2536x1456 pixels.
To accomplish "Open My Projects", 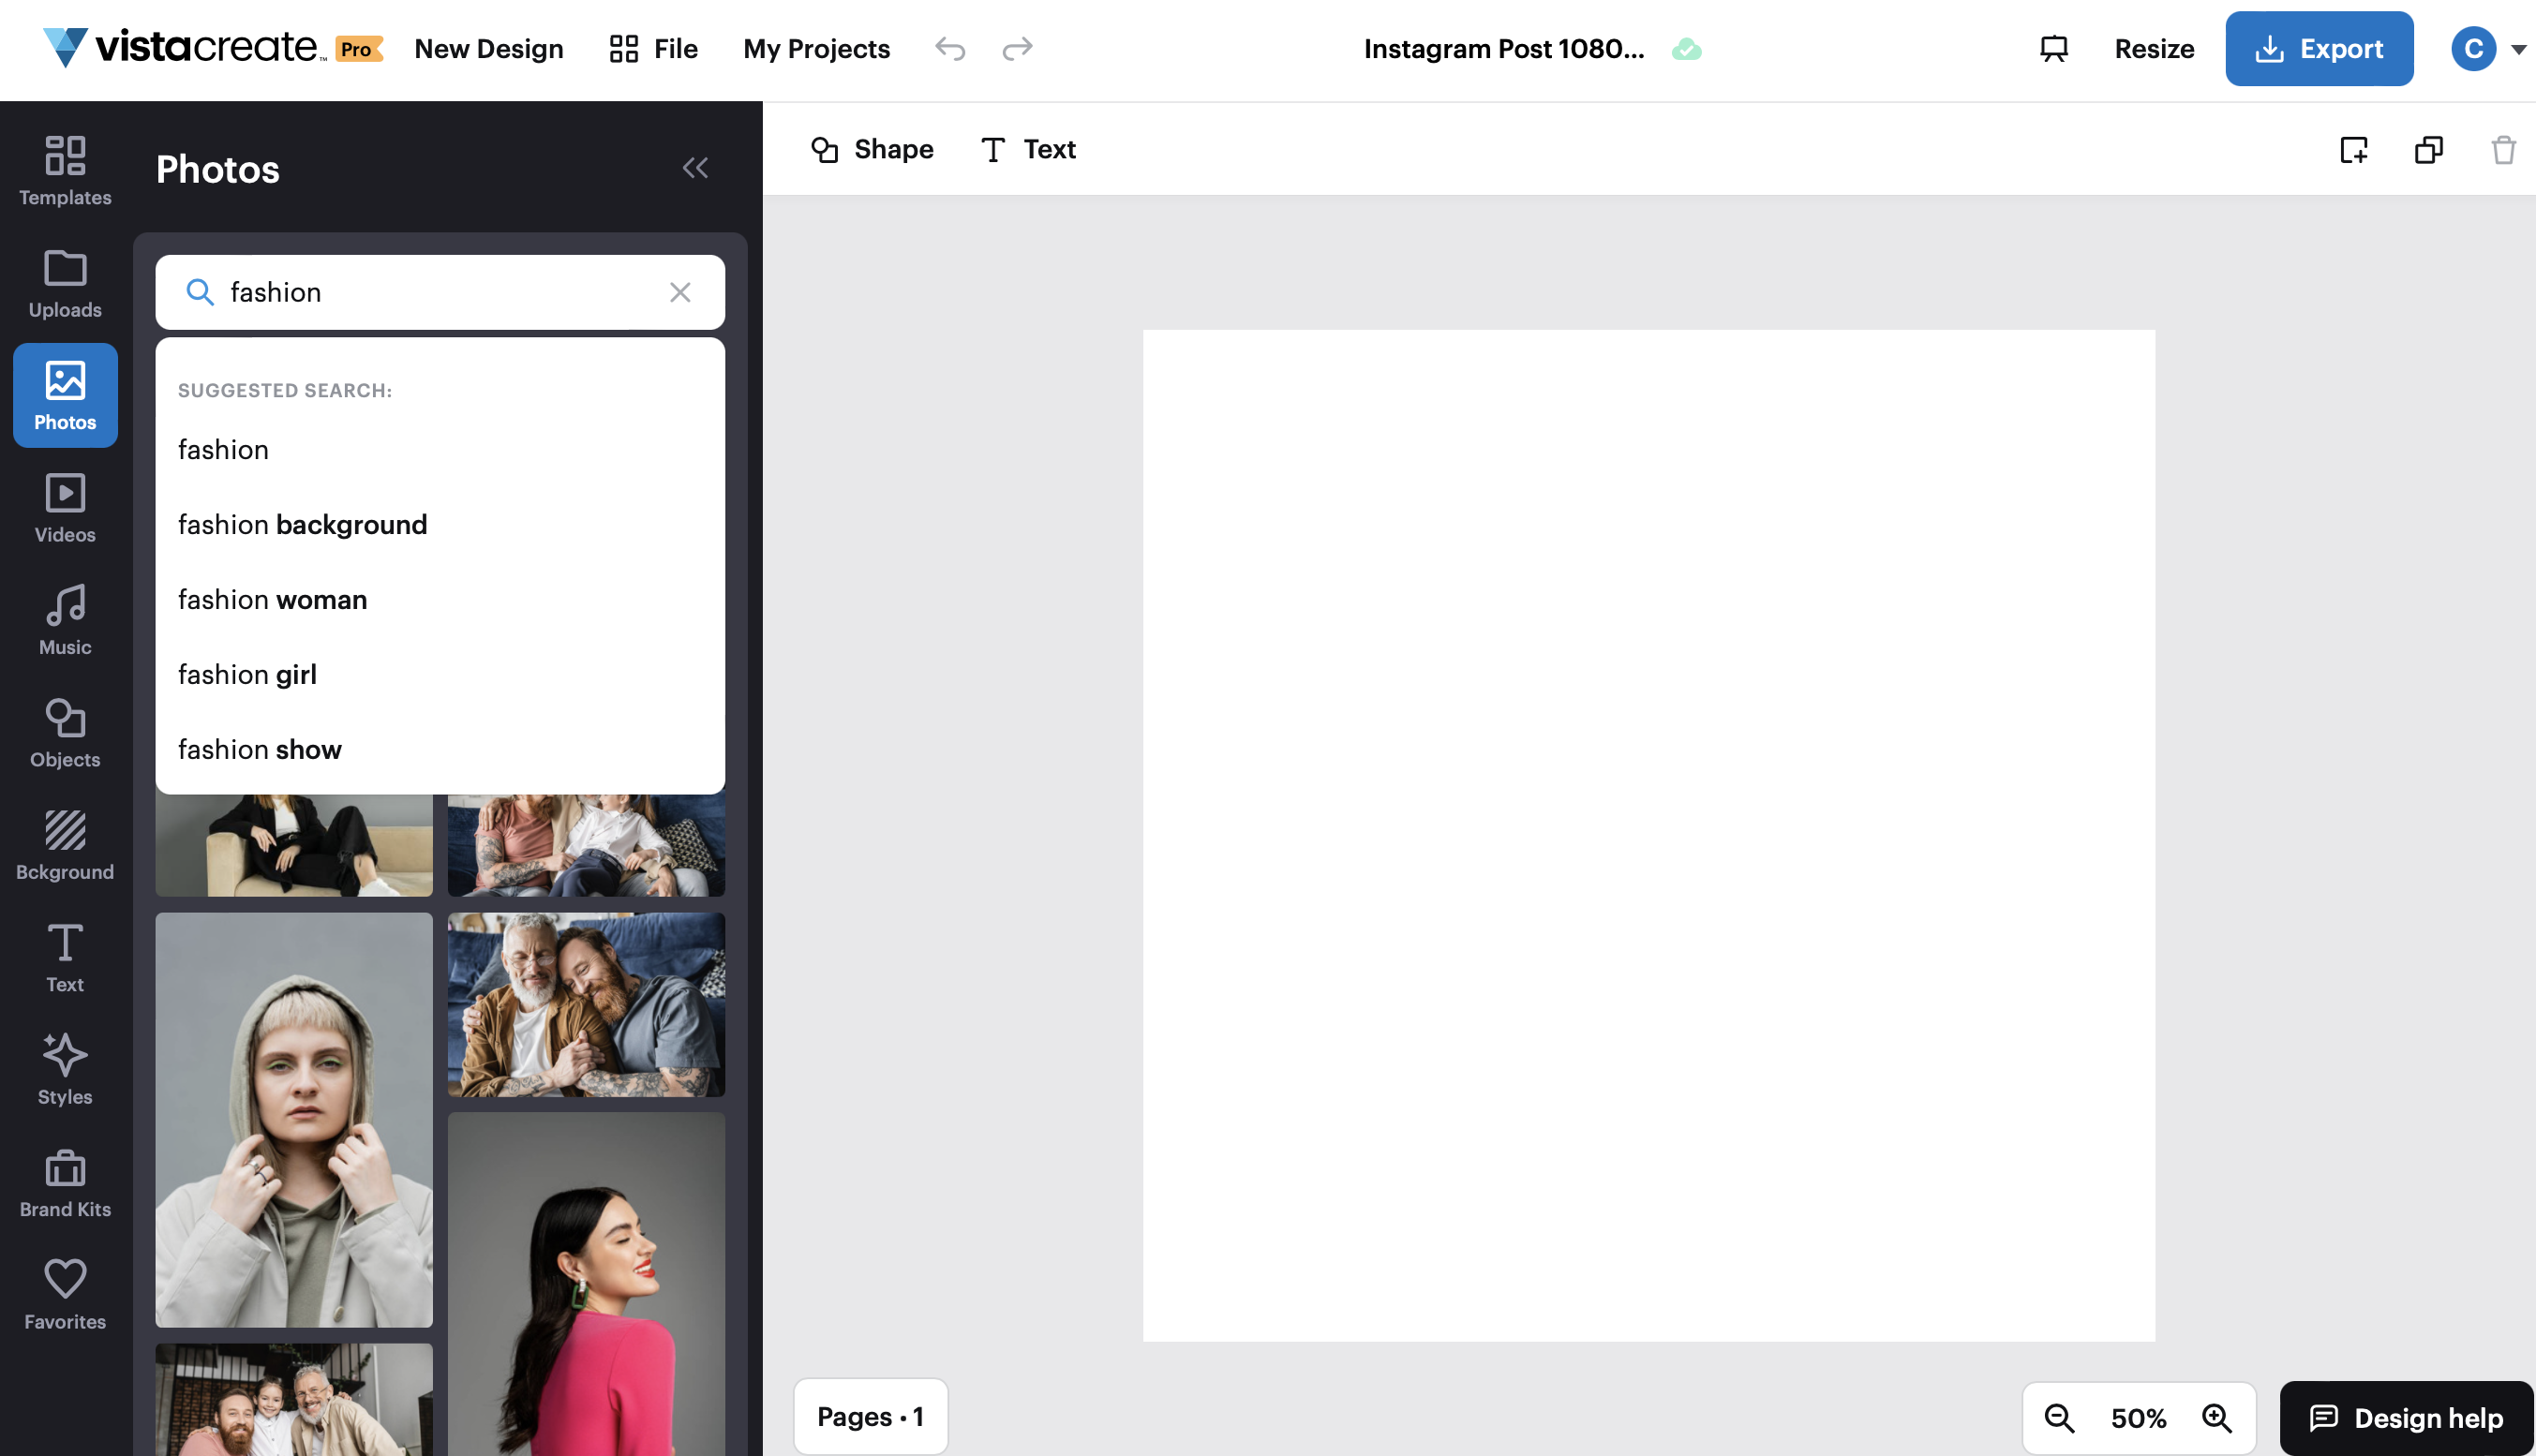I will tap(815, 48).
